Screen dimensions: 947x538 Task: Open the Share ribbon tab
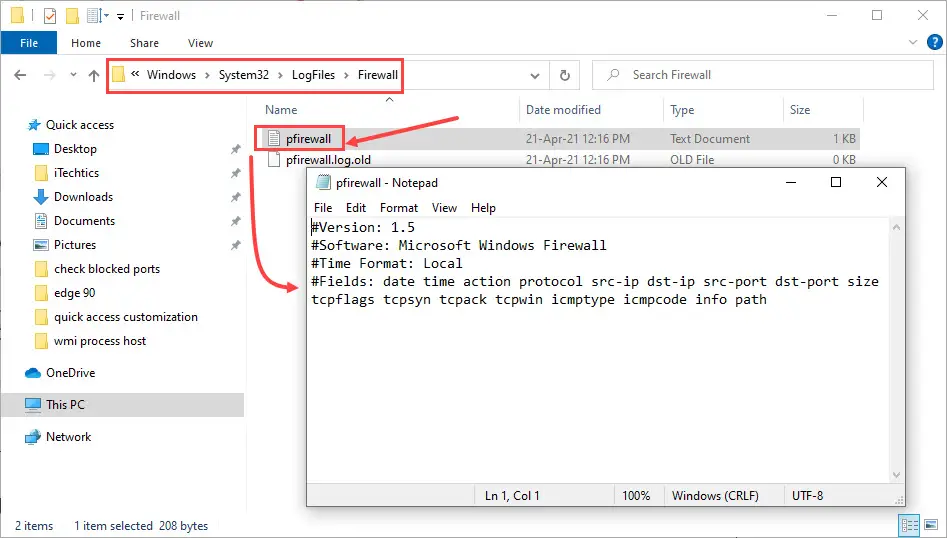coord(144,43)
